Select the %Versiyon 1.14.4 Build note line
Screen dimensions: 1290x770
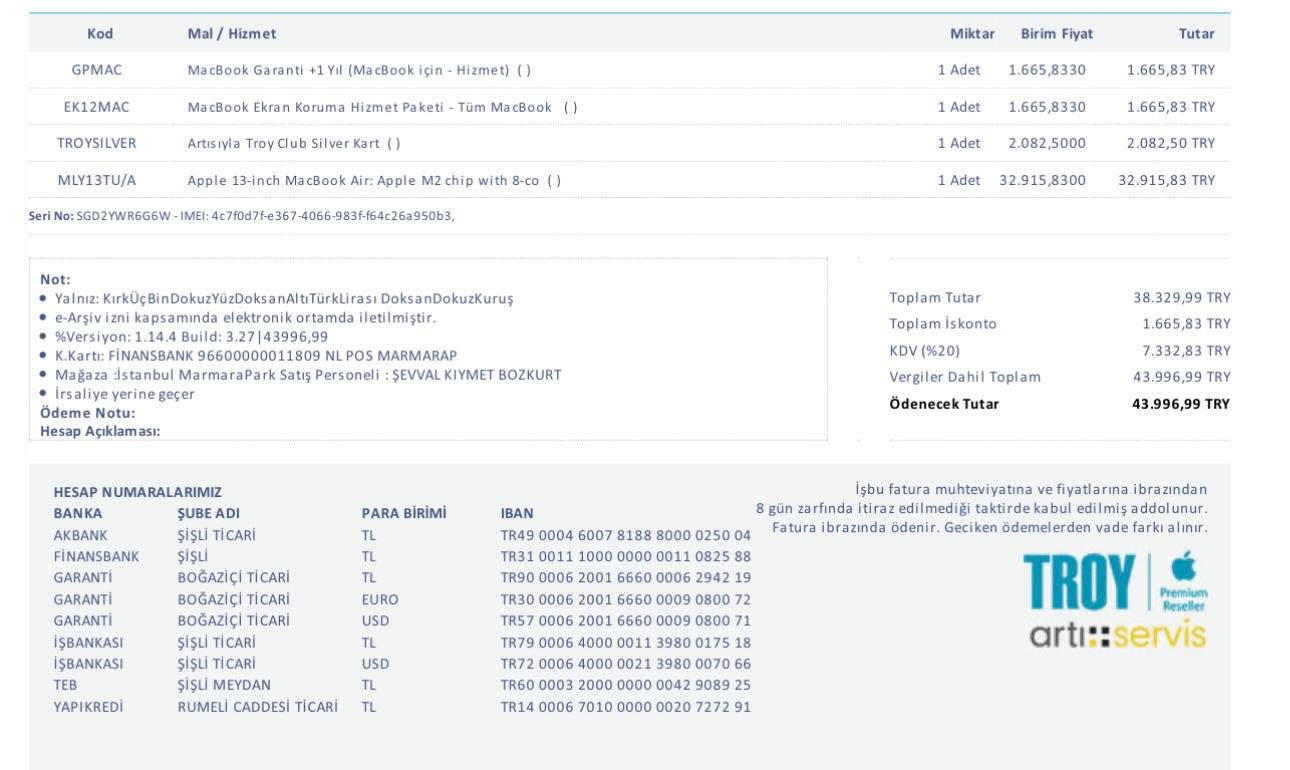point(191,336)
